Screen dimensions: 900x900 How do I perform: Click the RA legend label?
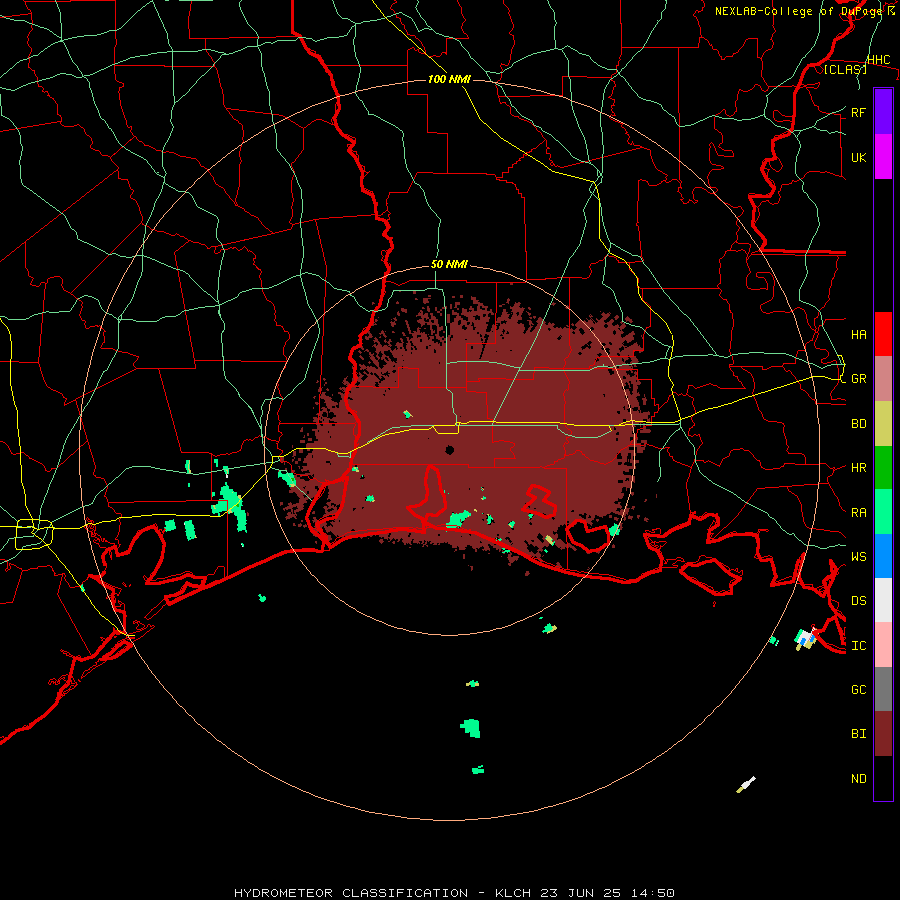pyautogui.click(x=858, y=513)
